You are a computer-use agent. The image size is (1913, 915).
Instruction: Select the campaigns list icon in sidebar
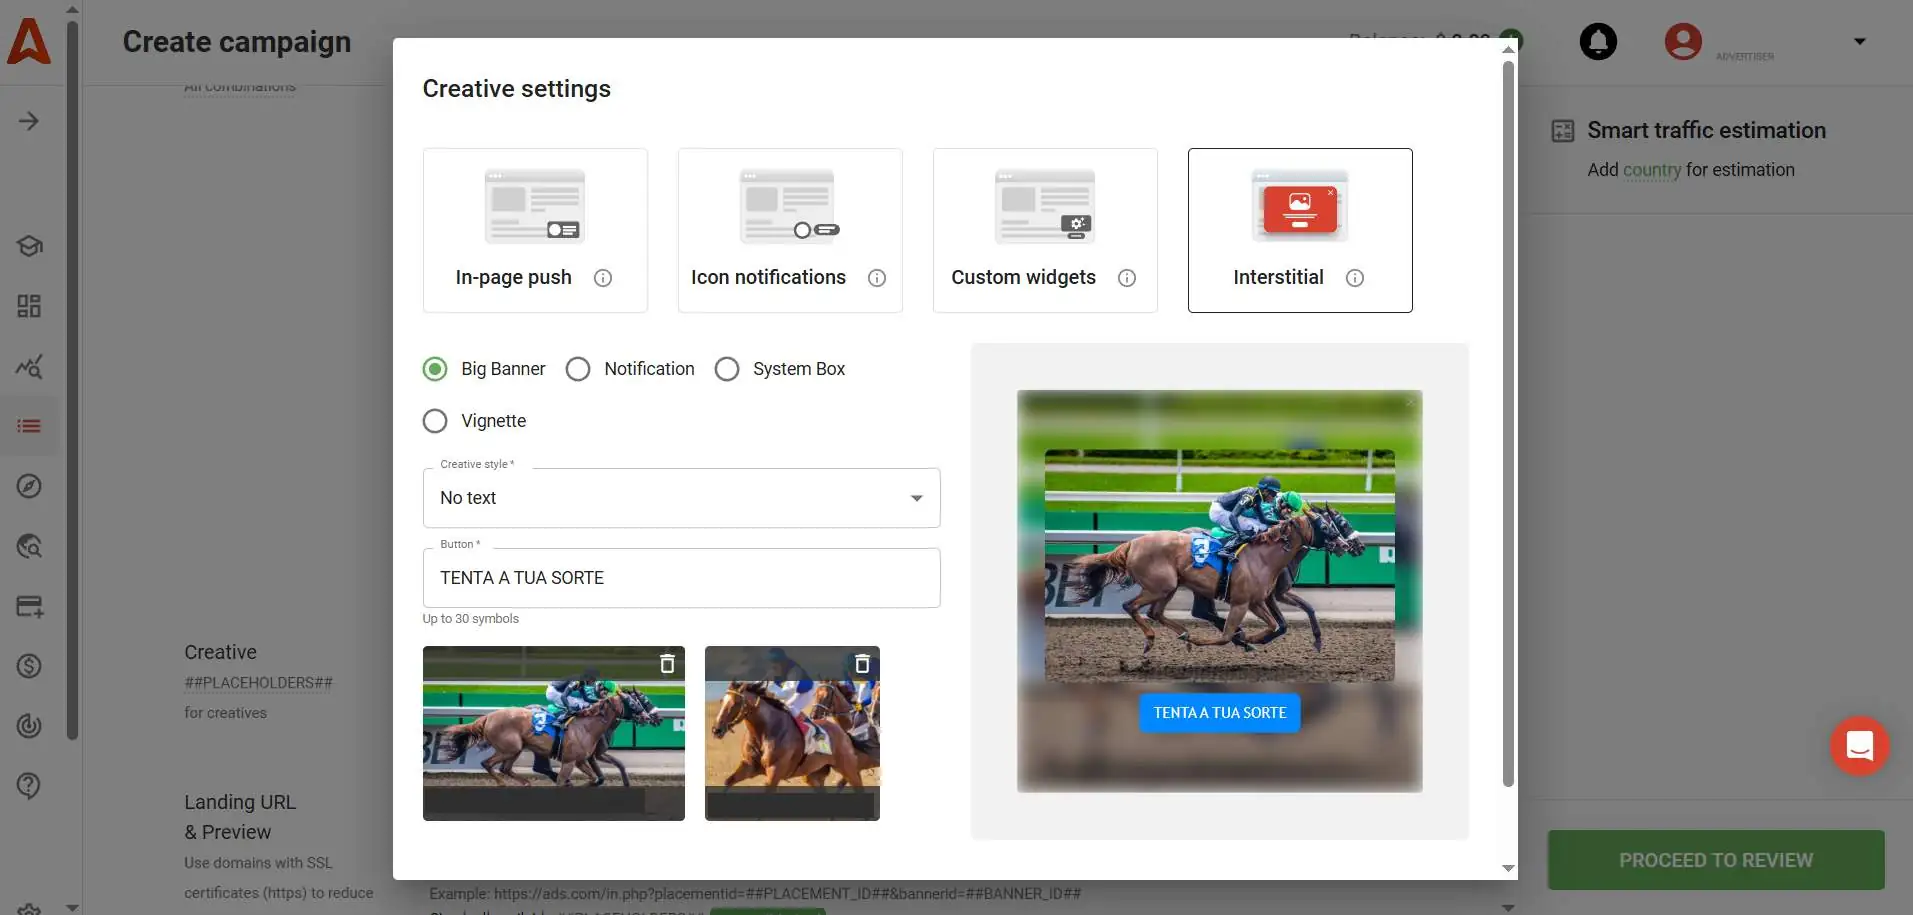[29, 426]
